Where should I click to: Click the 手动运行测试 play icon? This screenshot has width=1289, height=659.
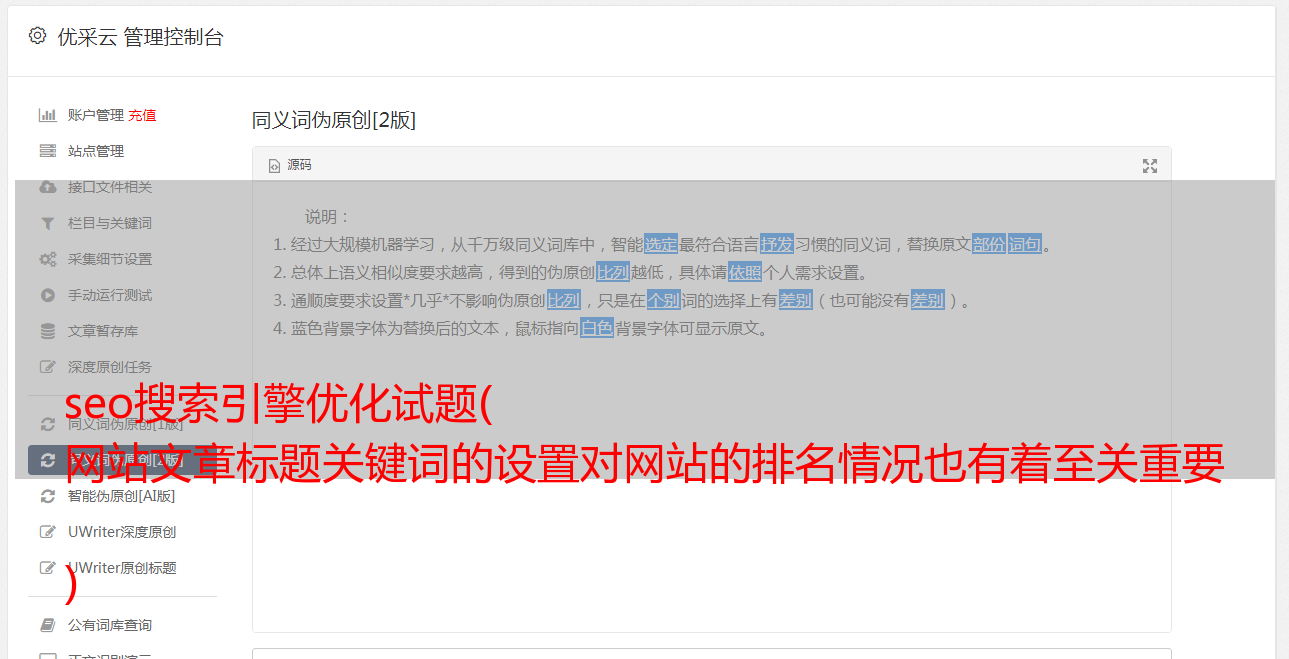(x=47, y=295)
